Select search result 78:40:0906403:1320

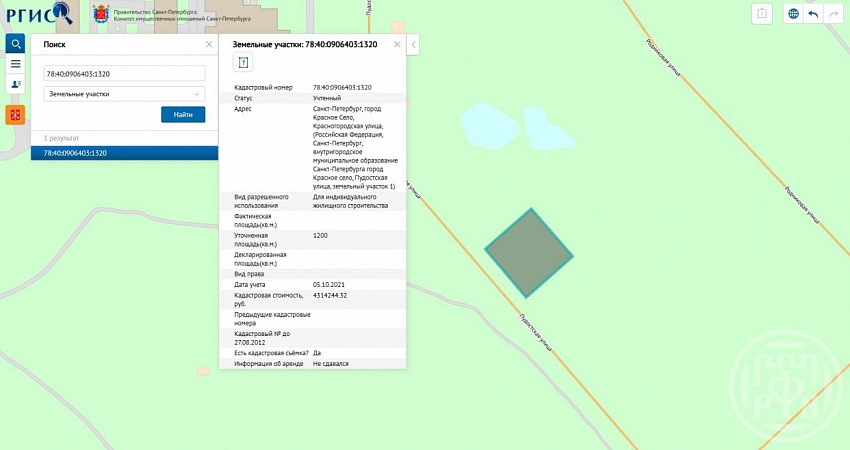124,153
